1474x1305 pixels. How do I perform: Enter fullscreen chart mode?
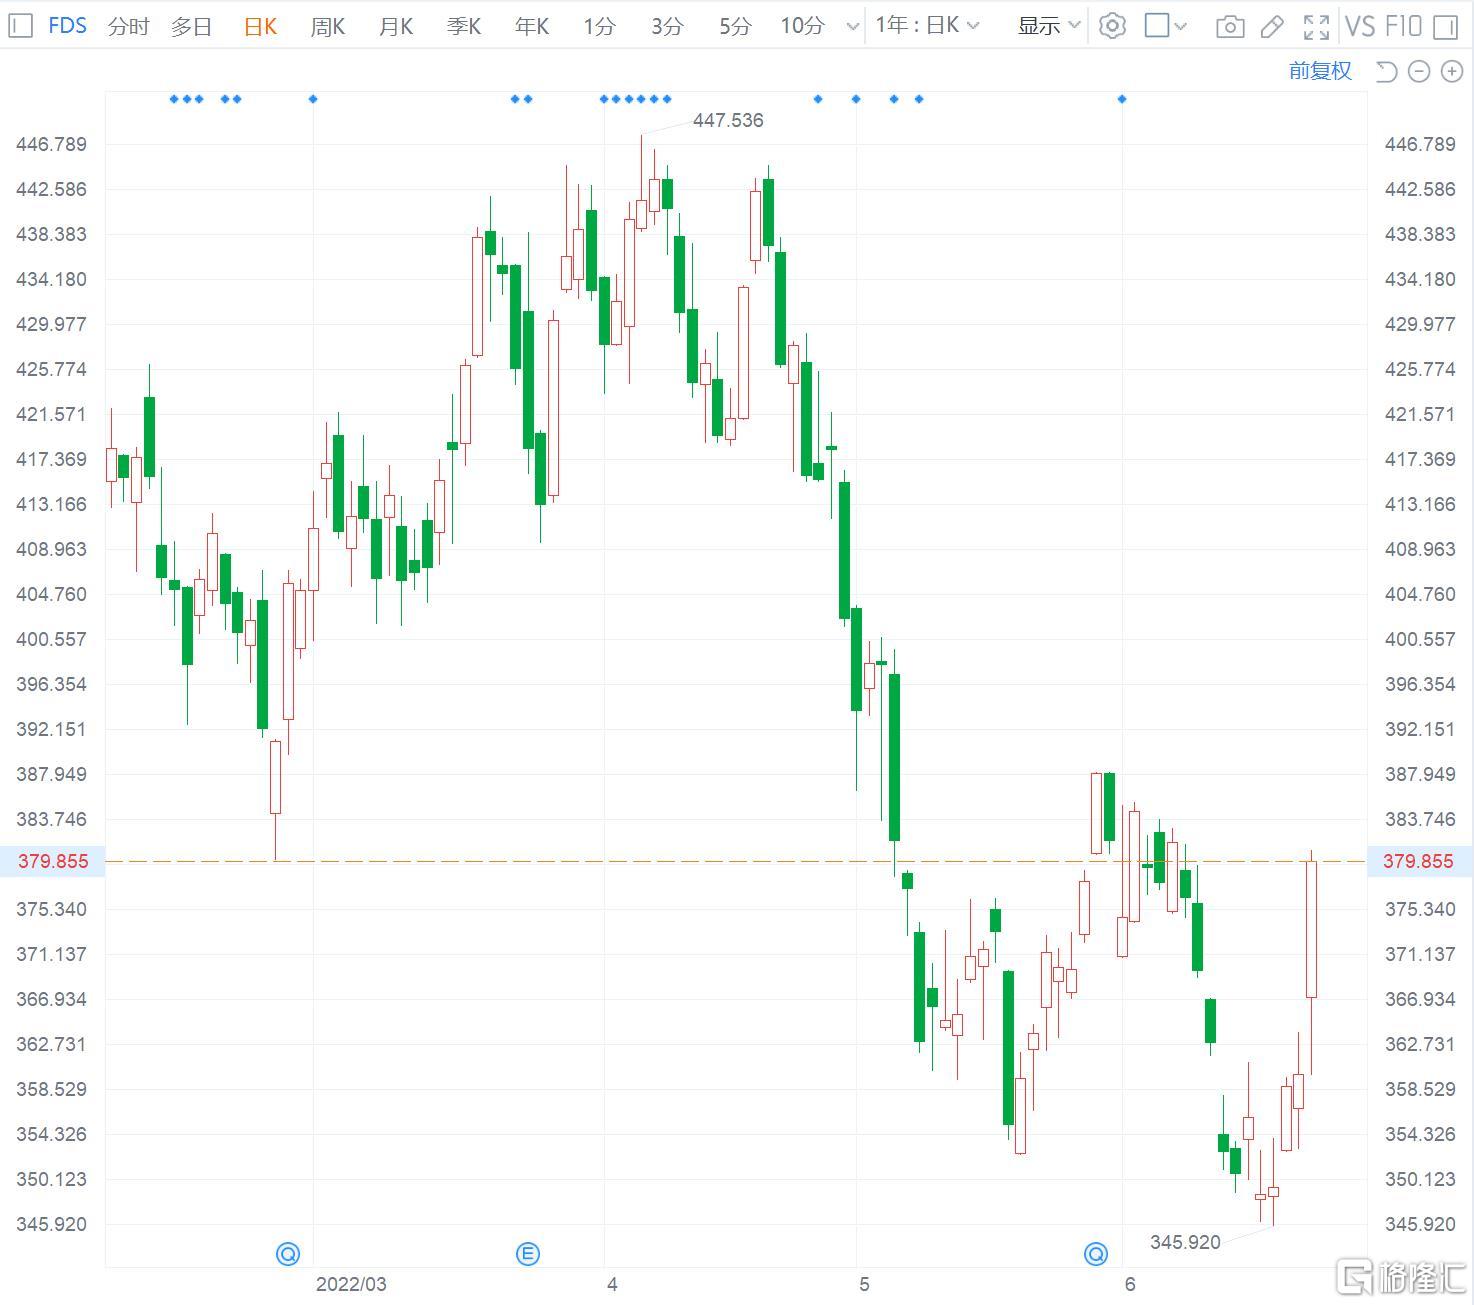click(1316, 26)
